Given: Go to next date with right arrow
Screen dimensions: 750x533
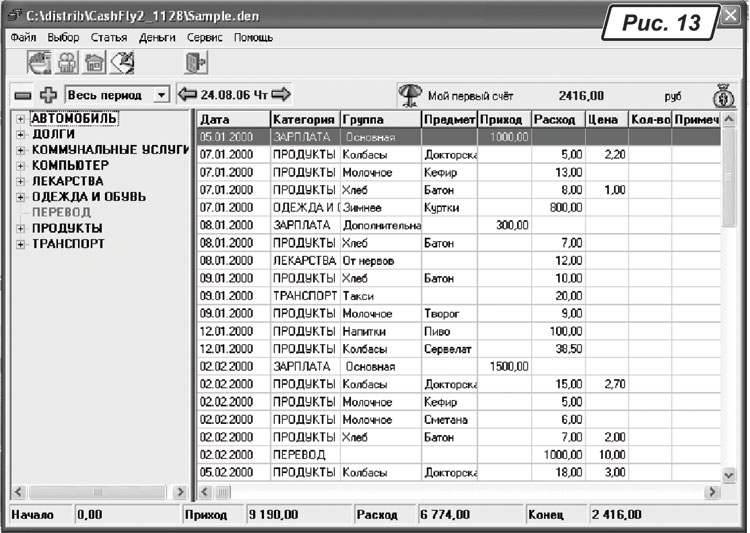Looking at the screenshot, I should point(281,95).
